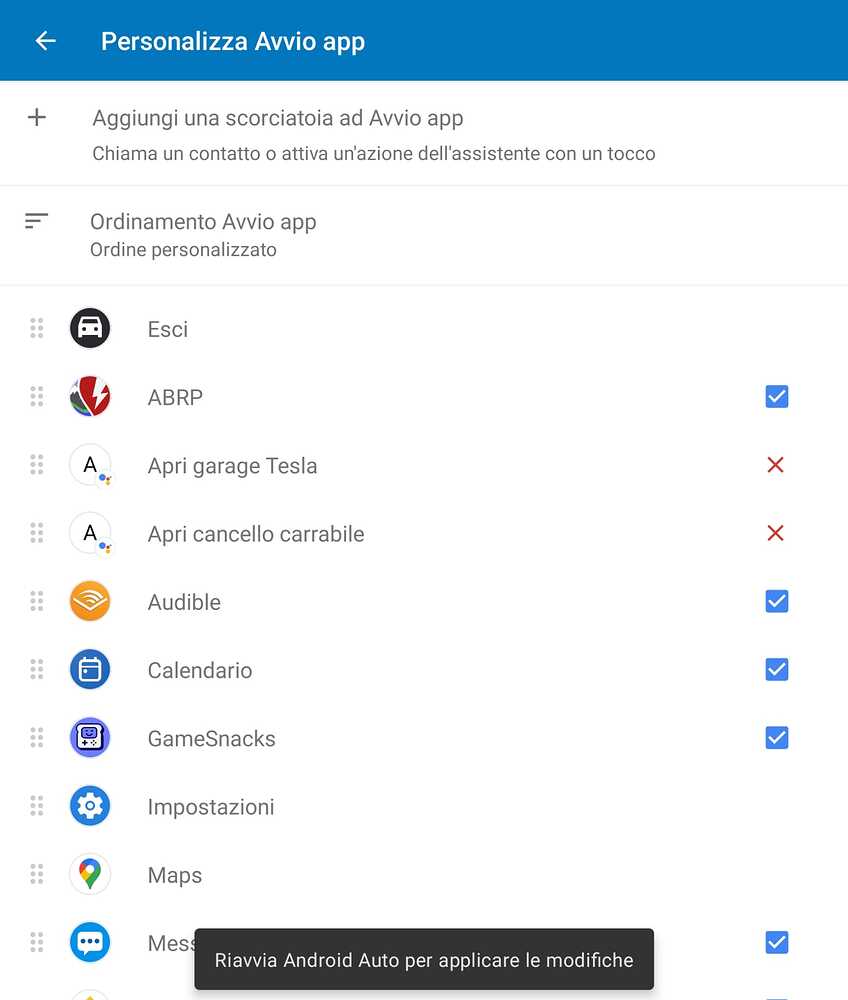Toggle the GameSnacks checkbox off
This screenshot has width=848, height=1000.
776,738
